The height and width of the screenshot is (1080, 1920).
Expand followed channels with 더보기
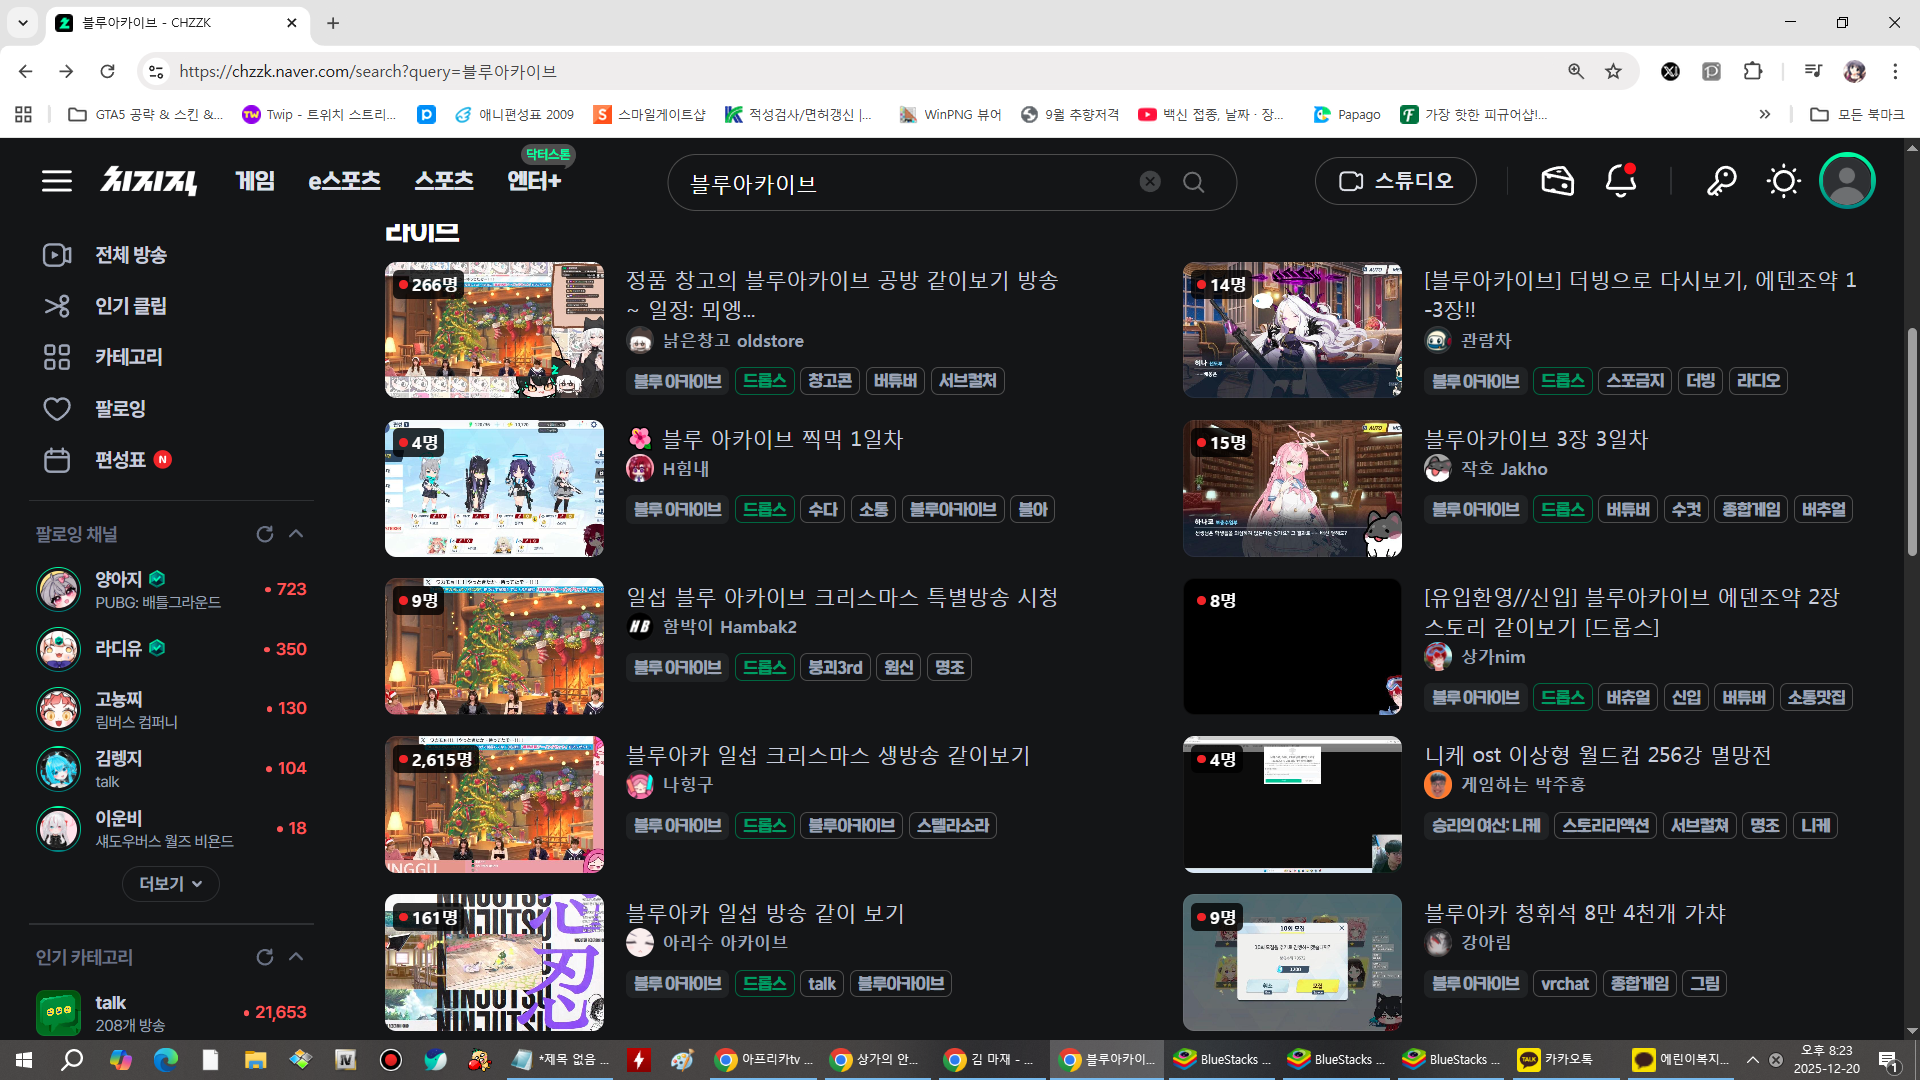pyautogui.click(x=171, y=884)
